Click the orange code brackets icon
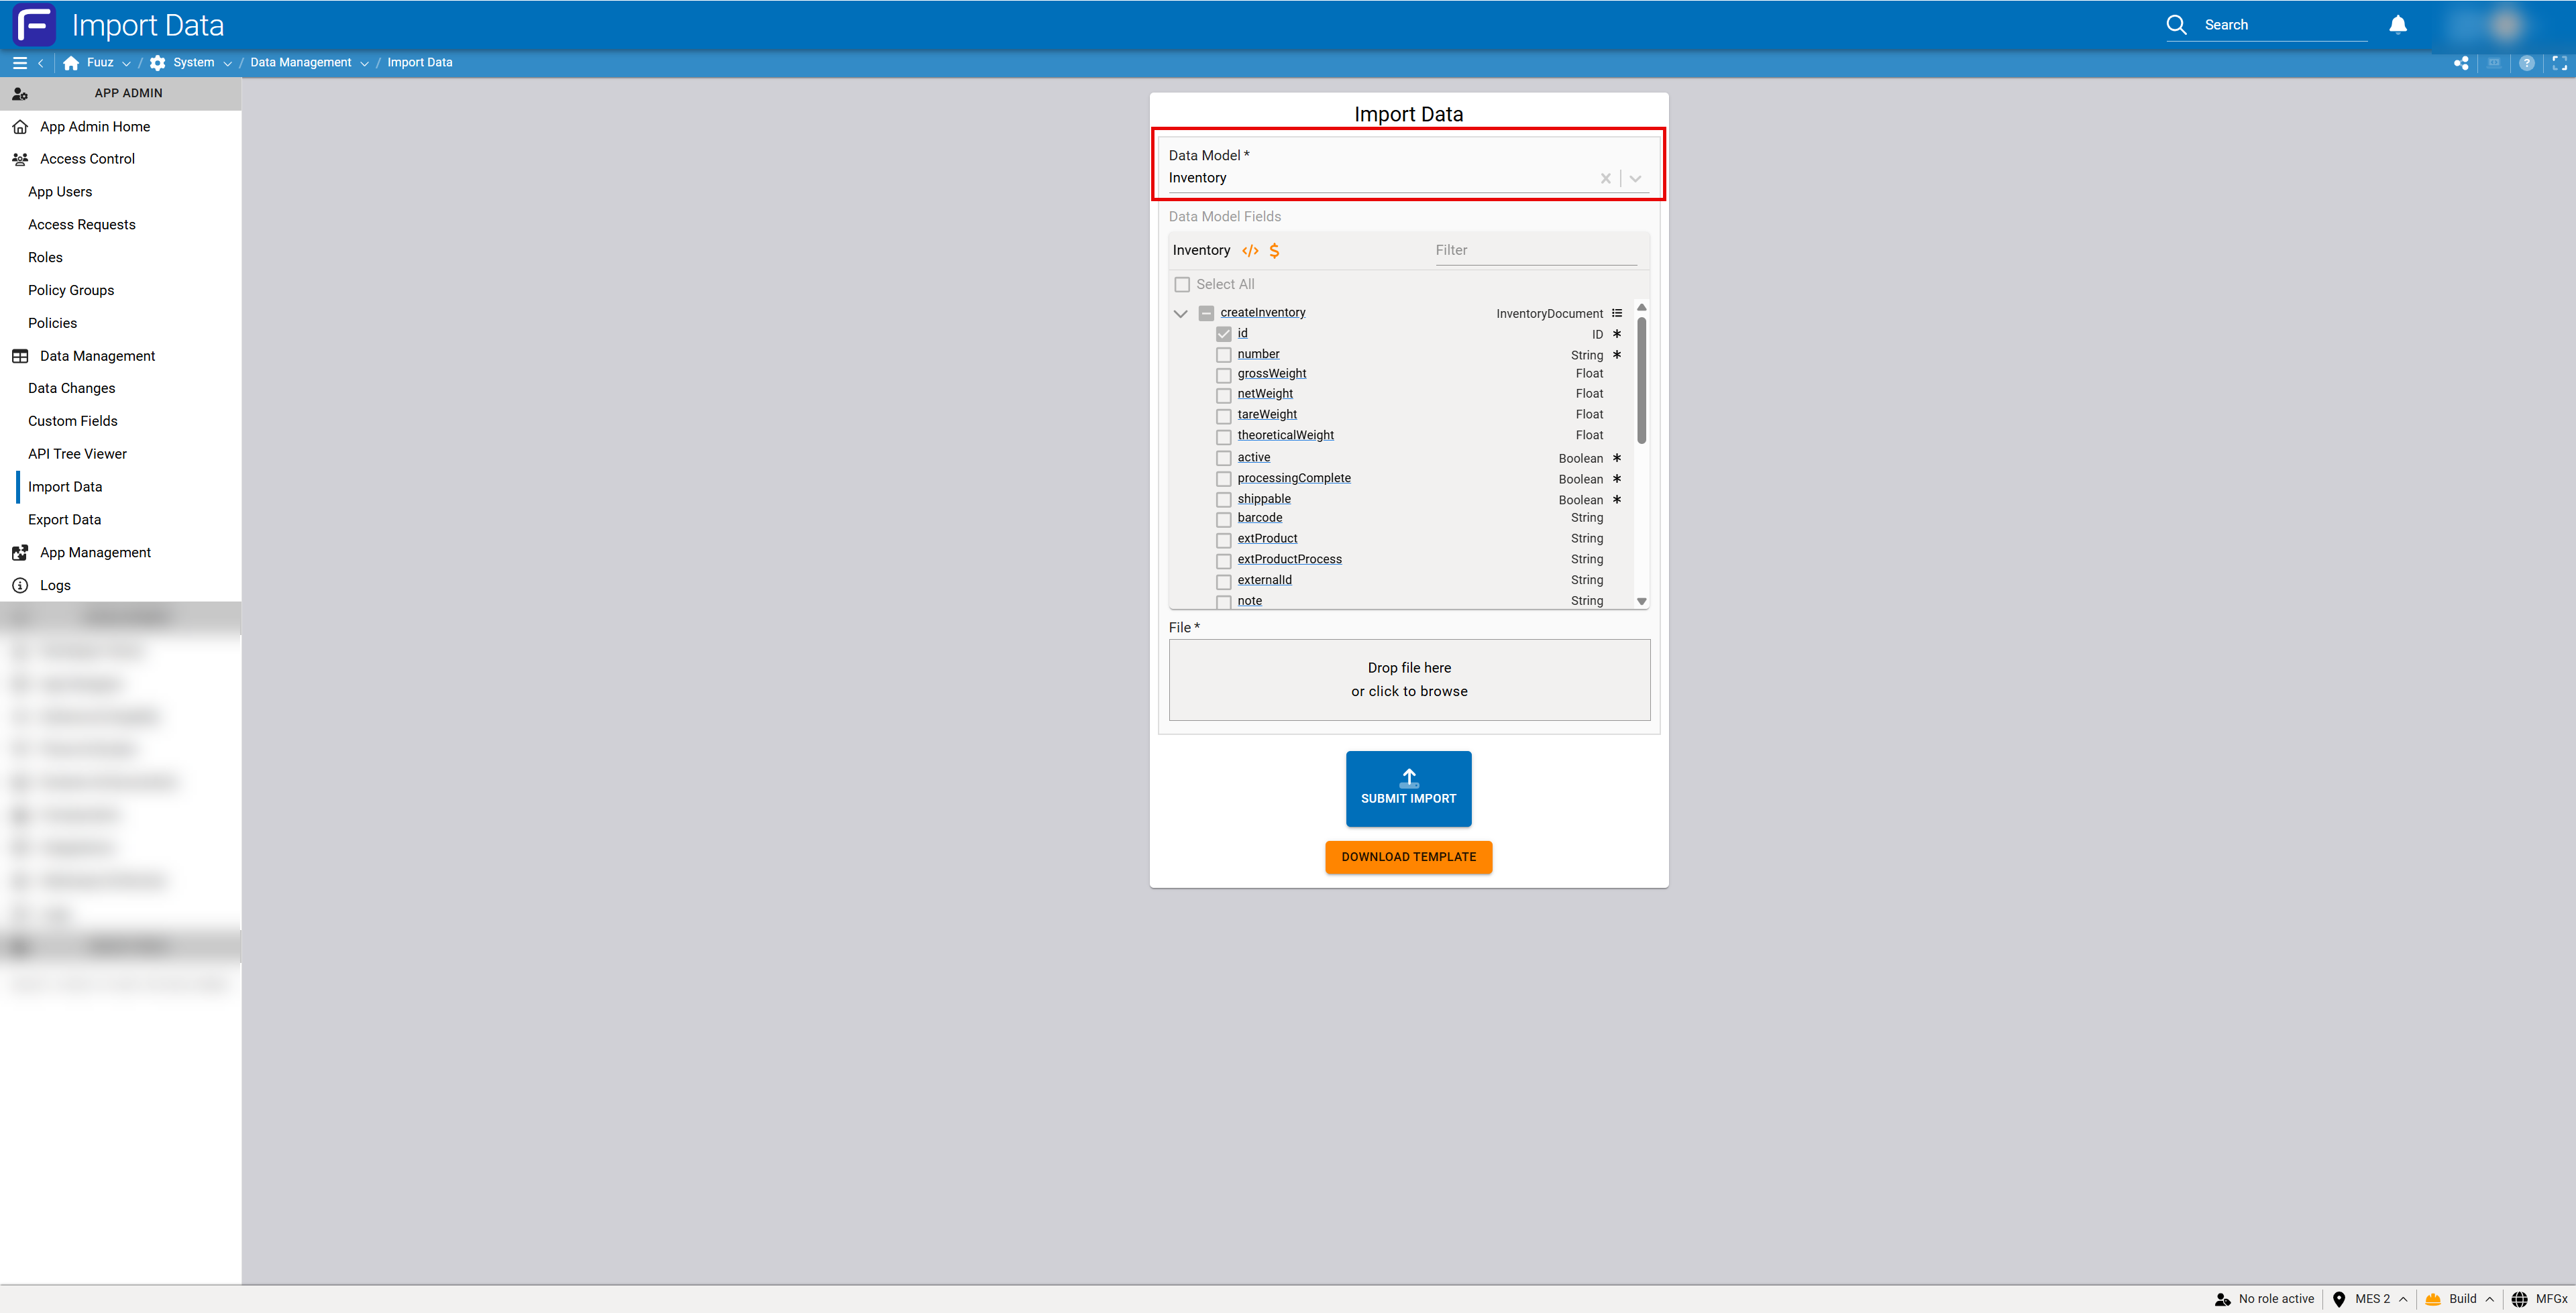 [1250, 251]
